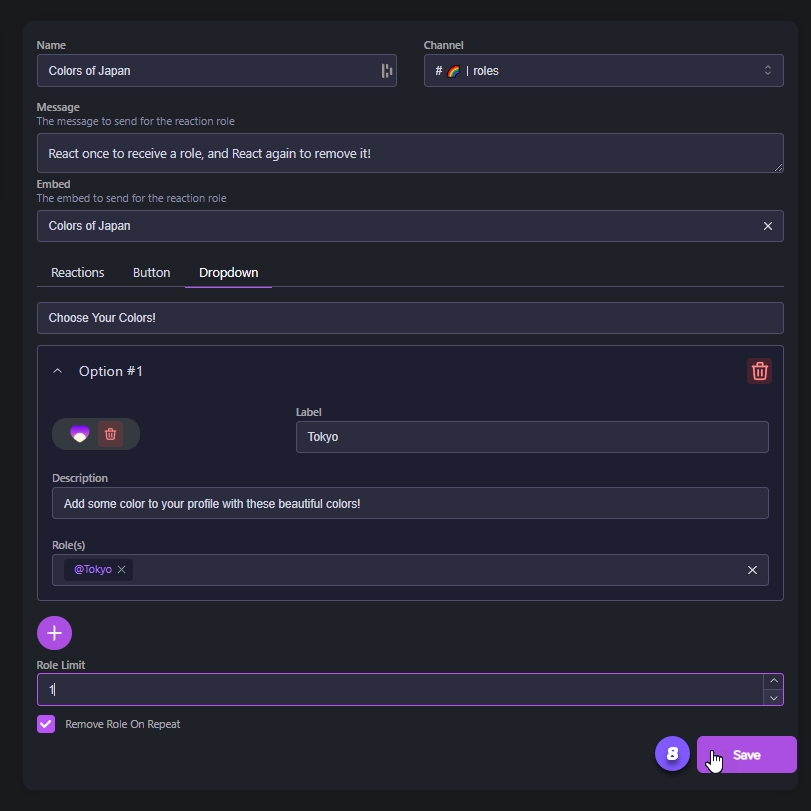Open the round purple badge beside Save

(672, 754)
